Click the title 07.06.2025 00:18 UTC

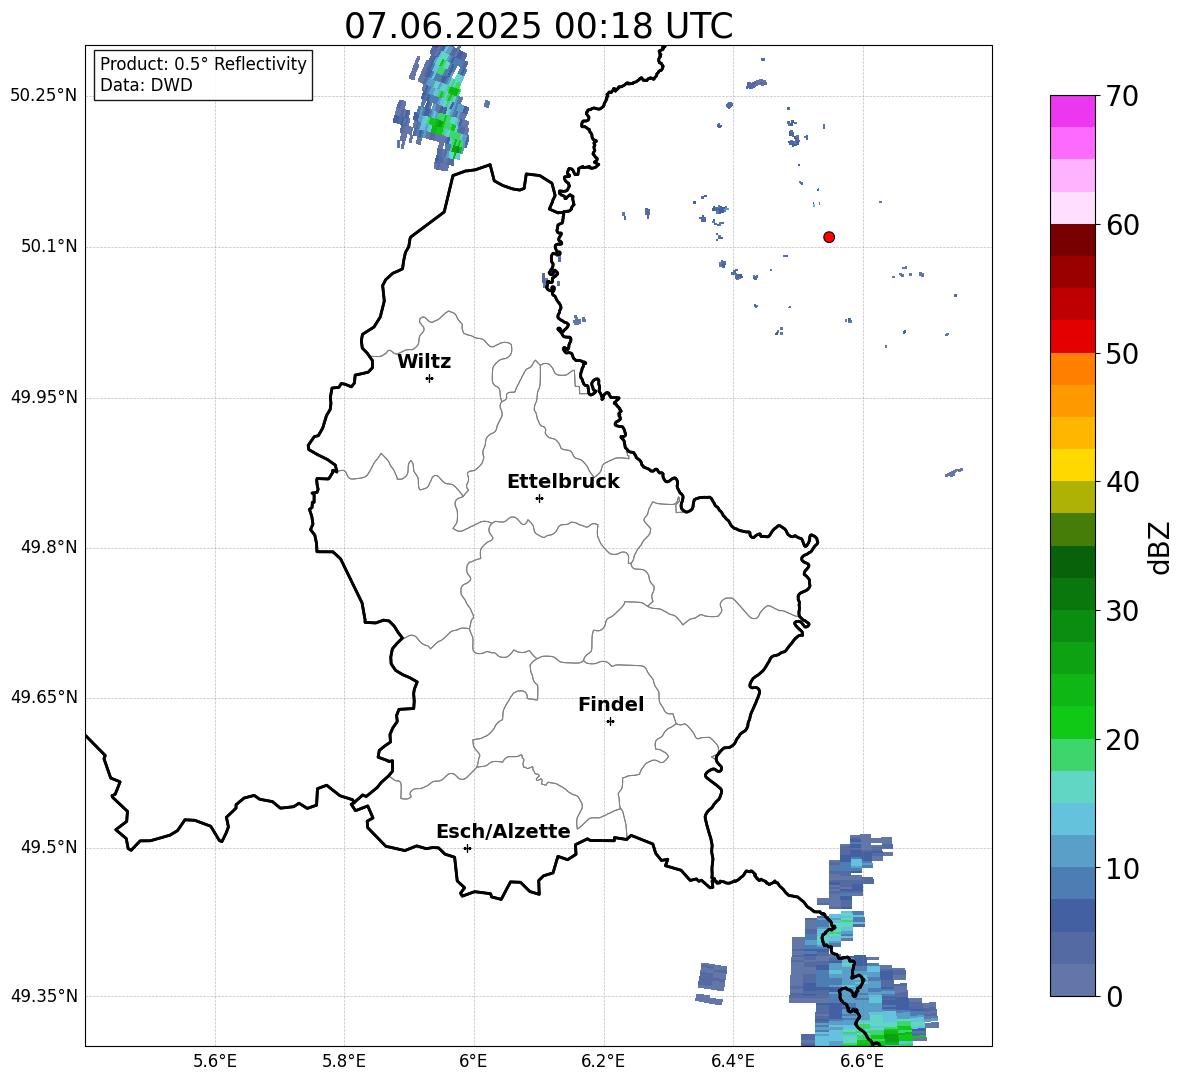pyautogui.click(x=538, y=26)
